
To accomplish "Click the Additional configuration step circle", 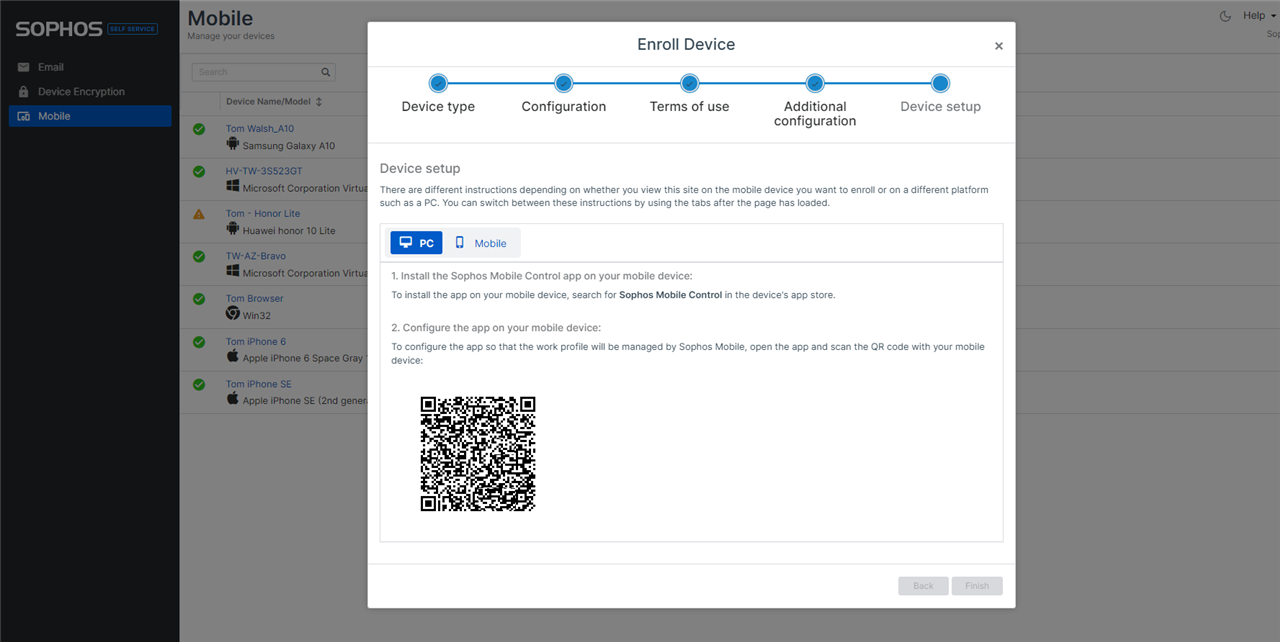I will click(x=815, y=83).
